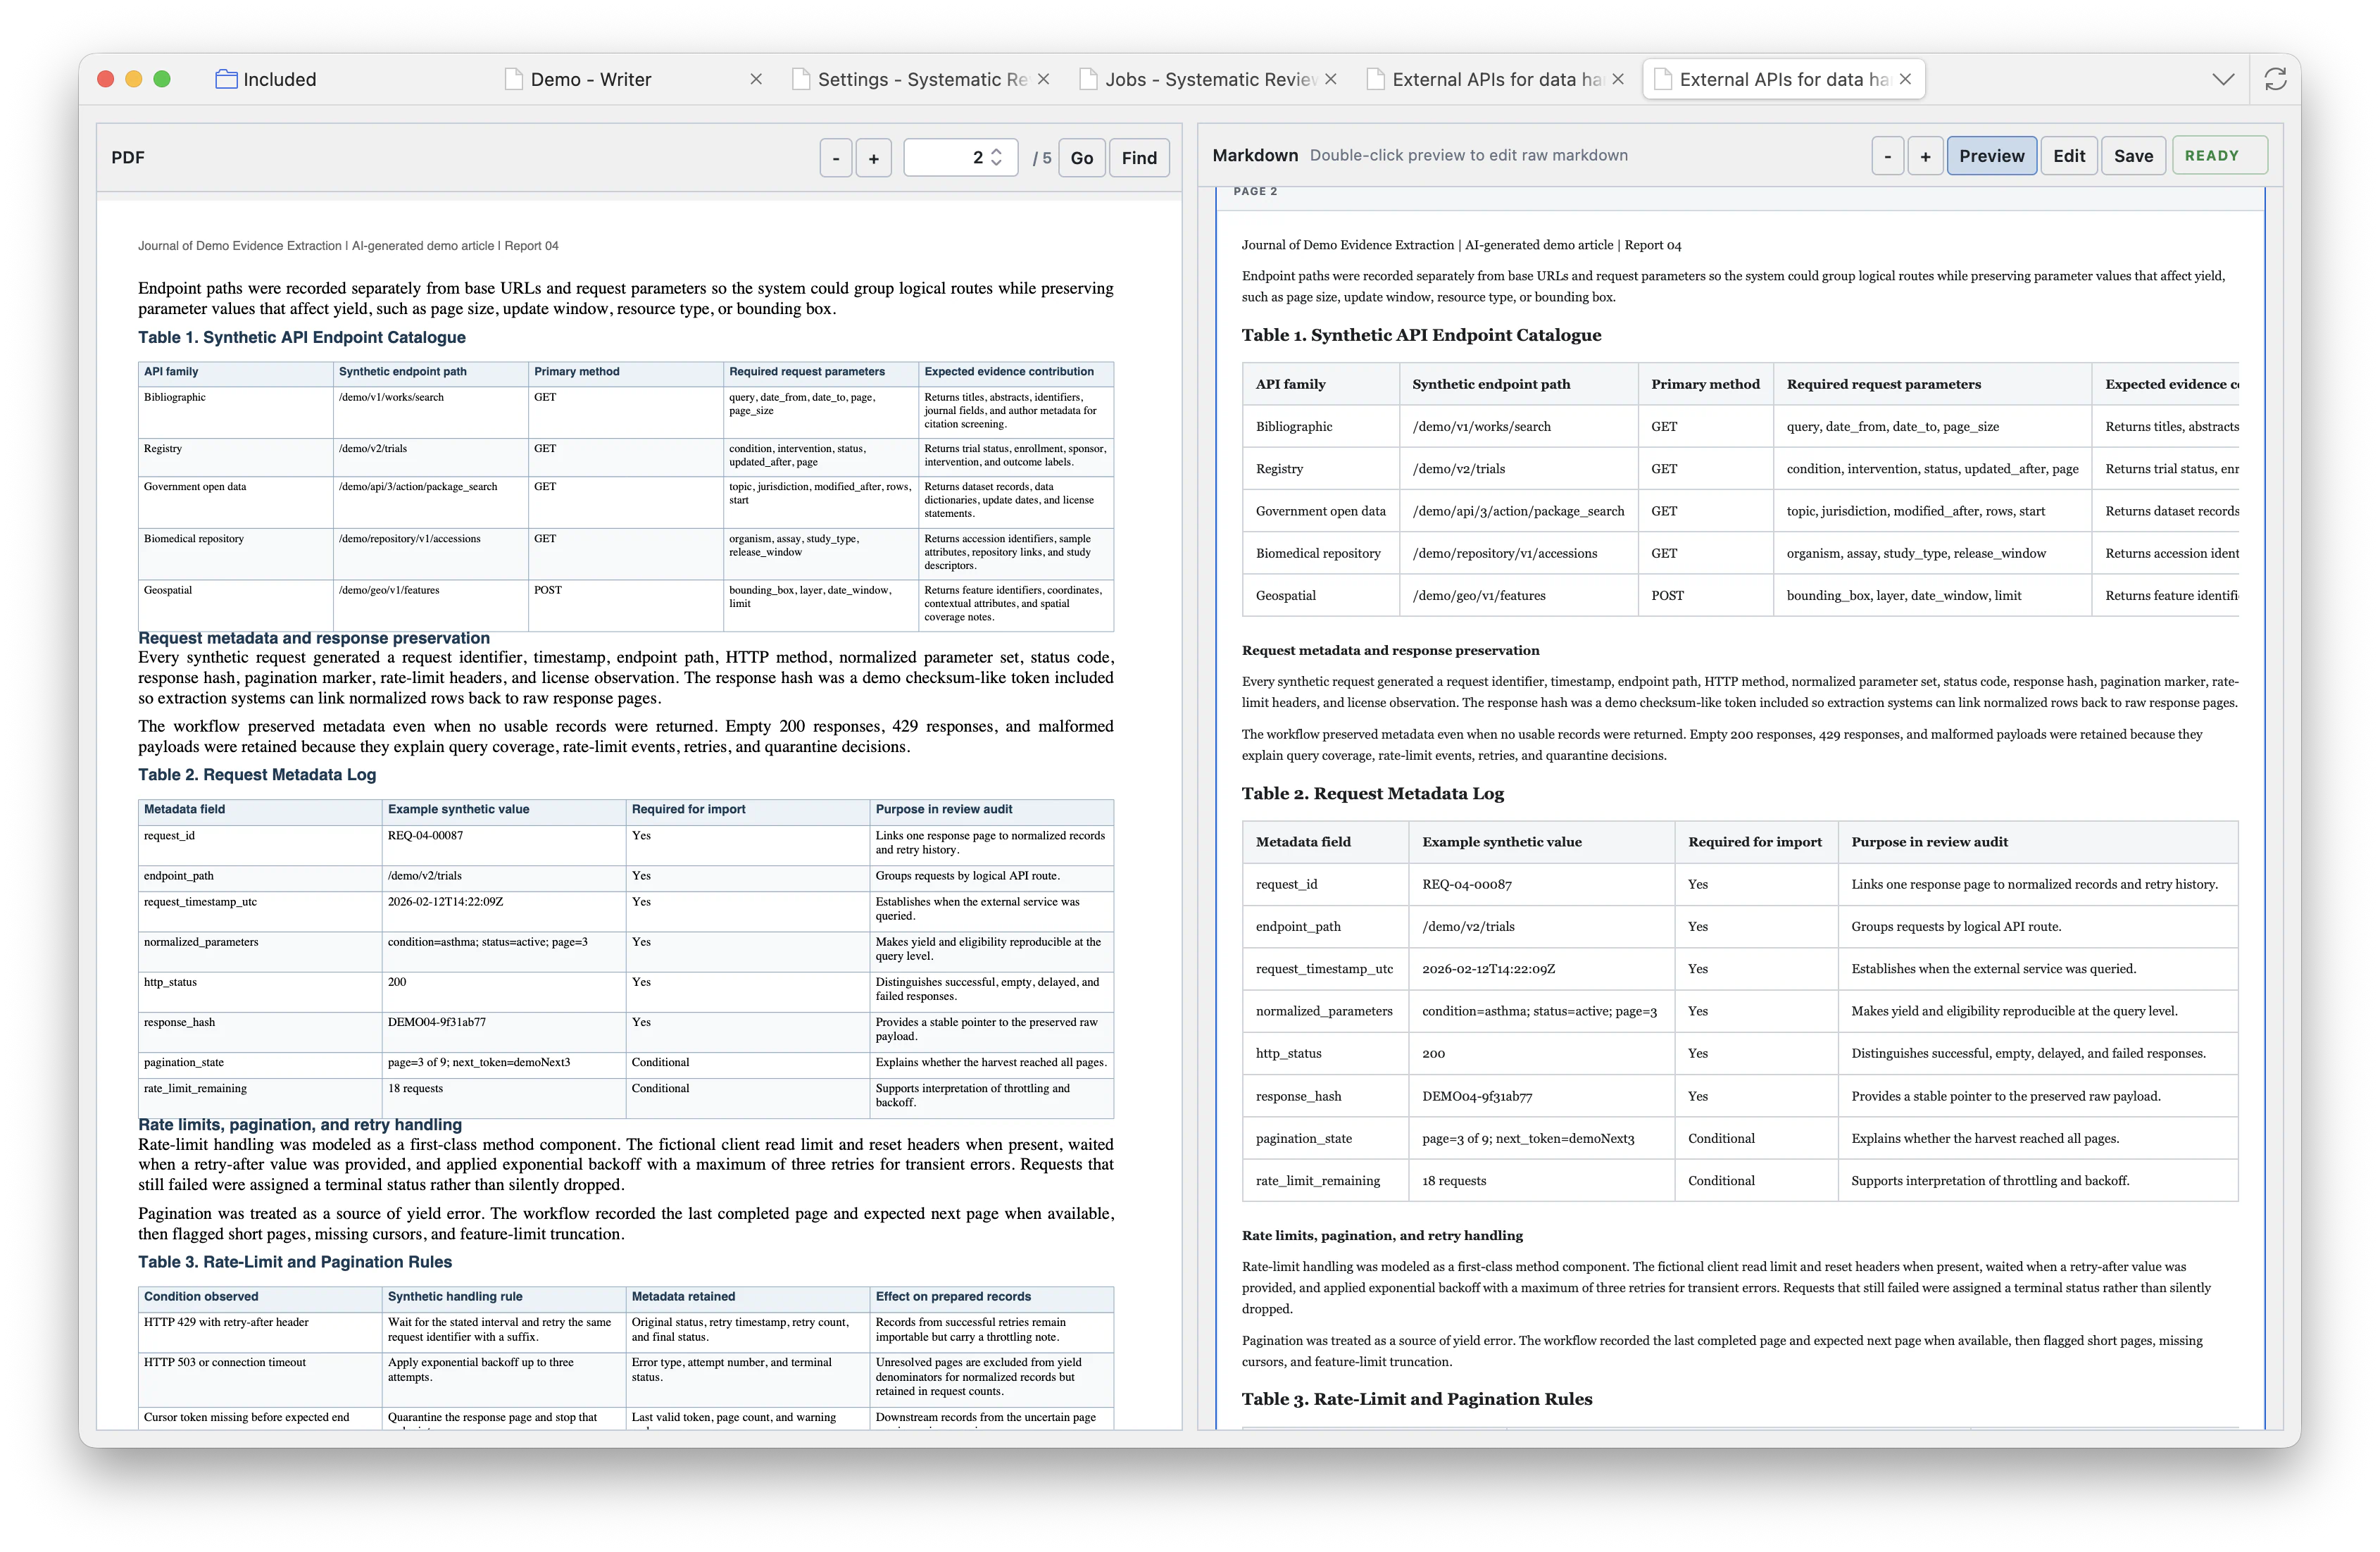Click the folder icon next to Included
Viewport: 2380px width, 1552px height.
[x=226, y=79]
